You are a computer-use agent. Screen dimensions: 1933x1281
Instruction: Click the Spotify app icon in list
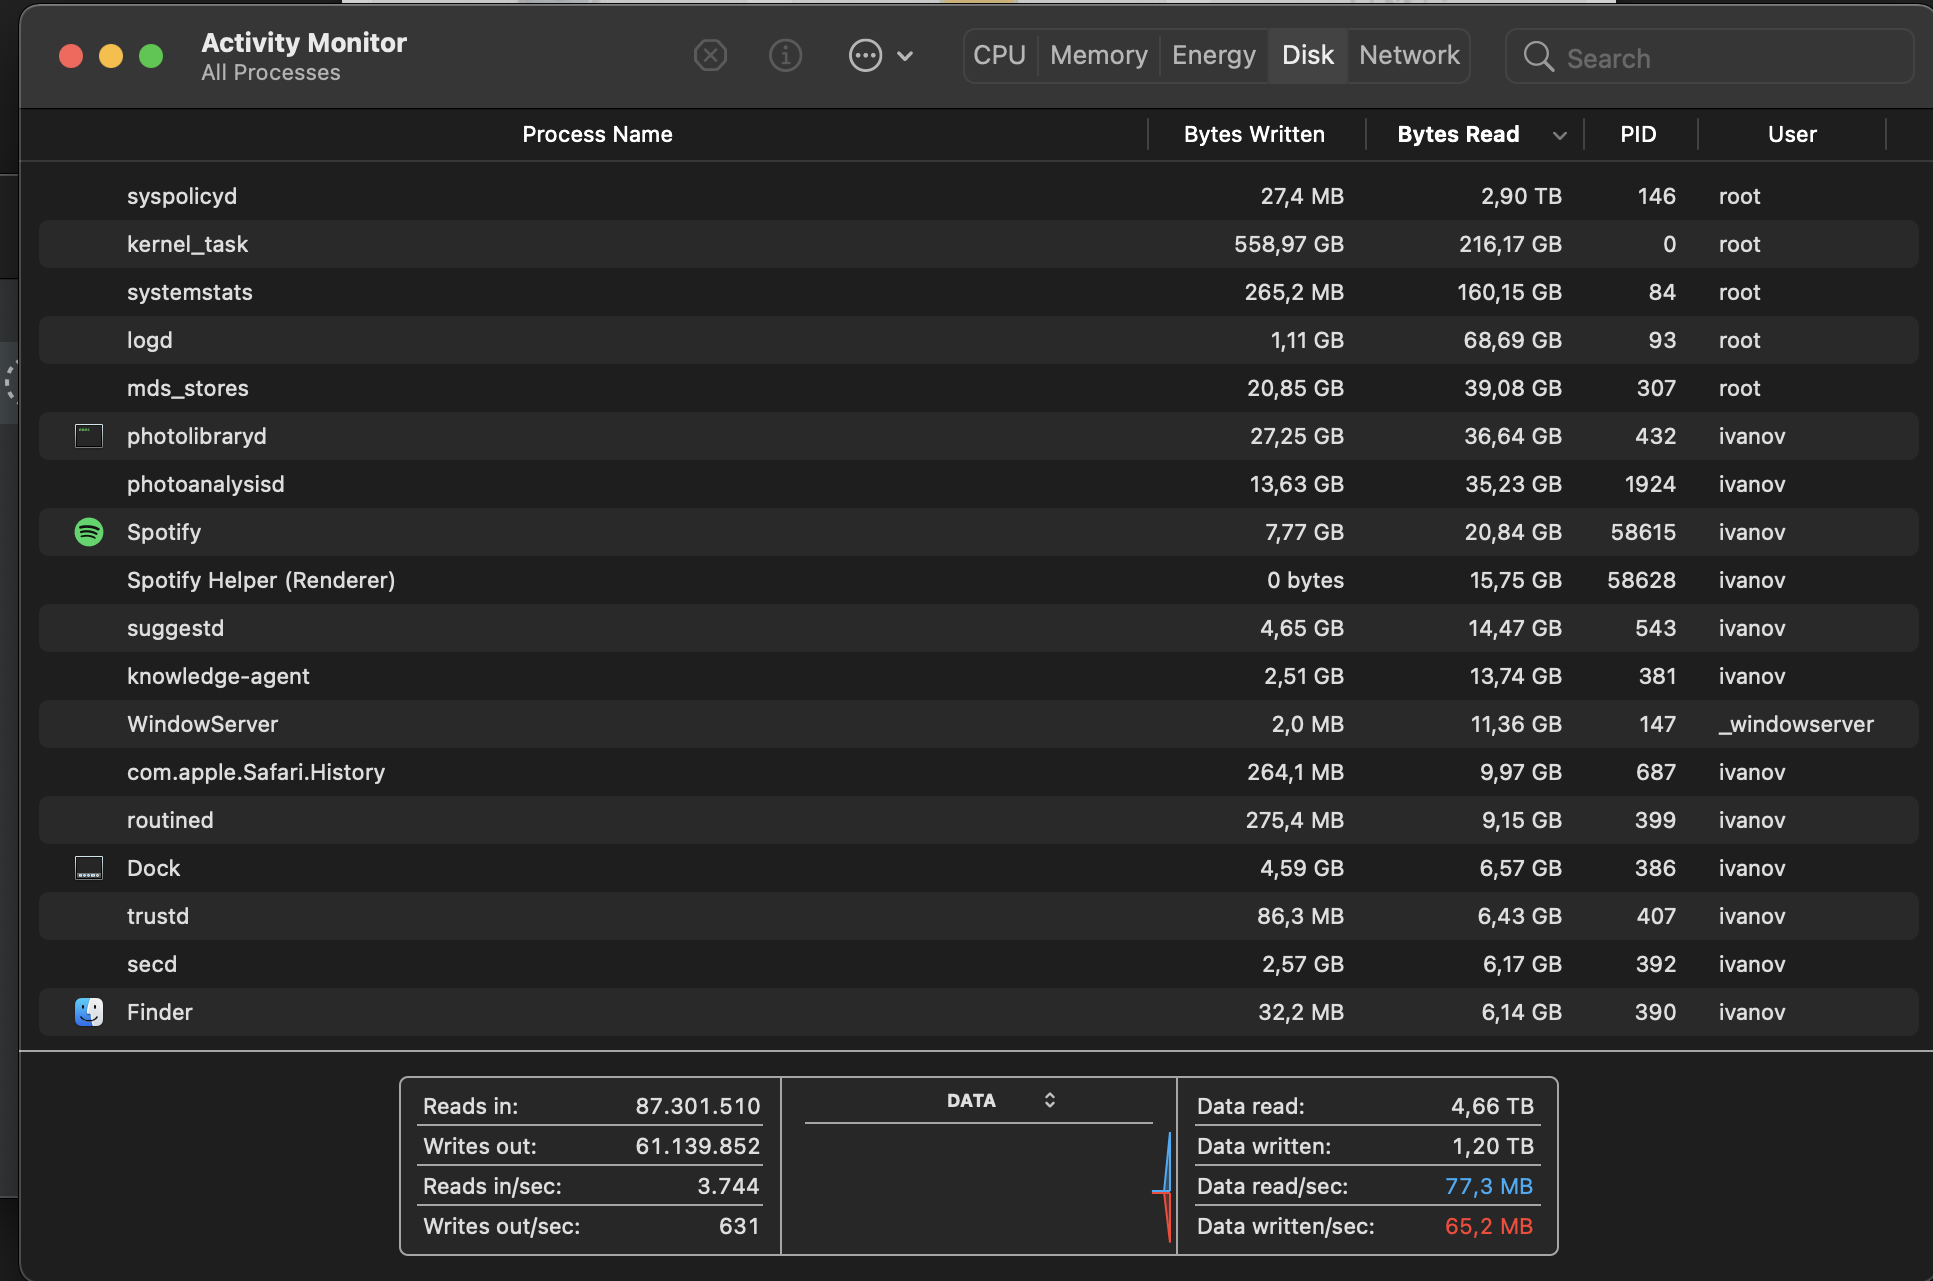coord(89,532)
